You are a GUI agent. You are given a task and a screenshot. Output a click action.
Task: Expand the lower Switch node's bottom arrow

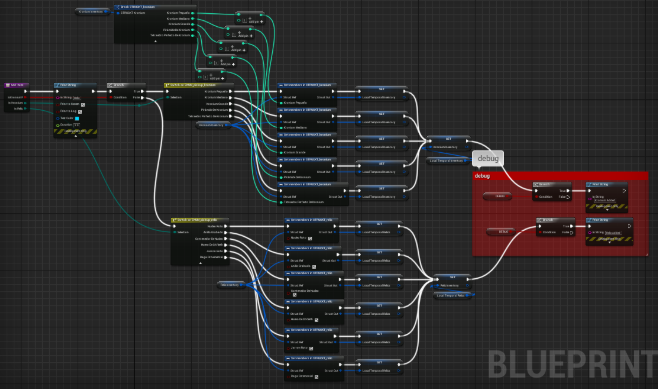pyautogui.click(x=200, y=263)
